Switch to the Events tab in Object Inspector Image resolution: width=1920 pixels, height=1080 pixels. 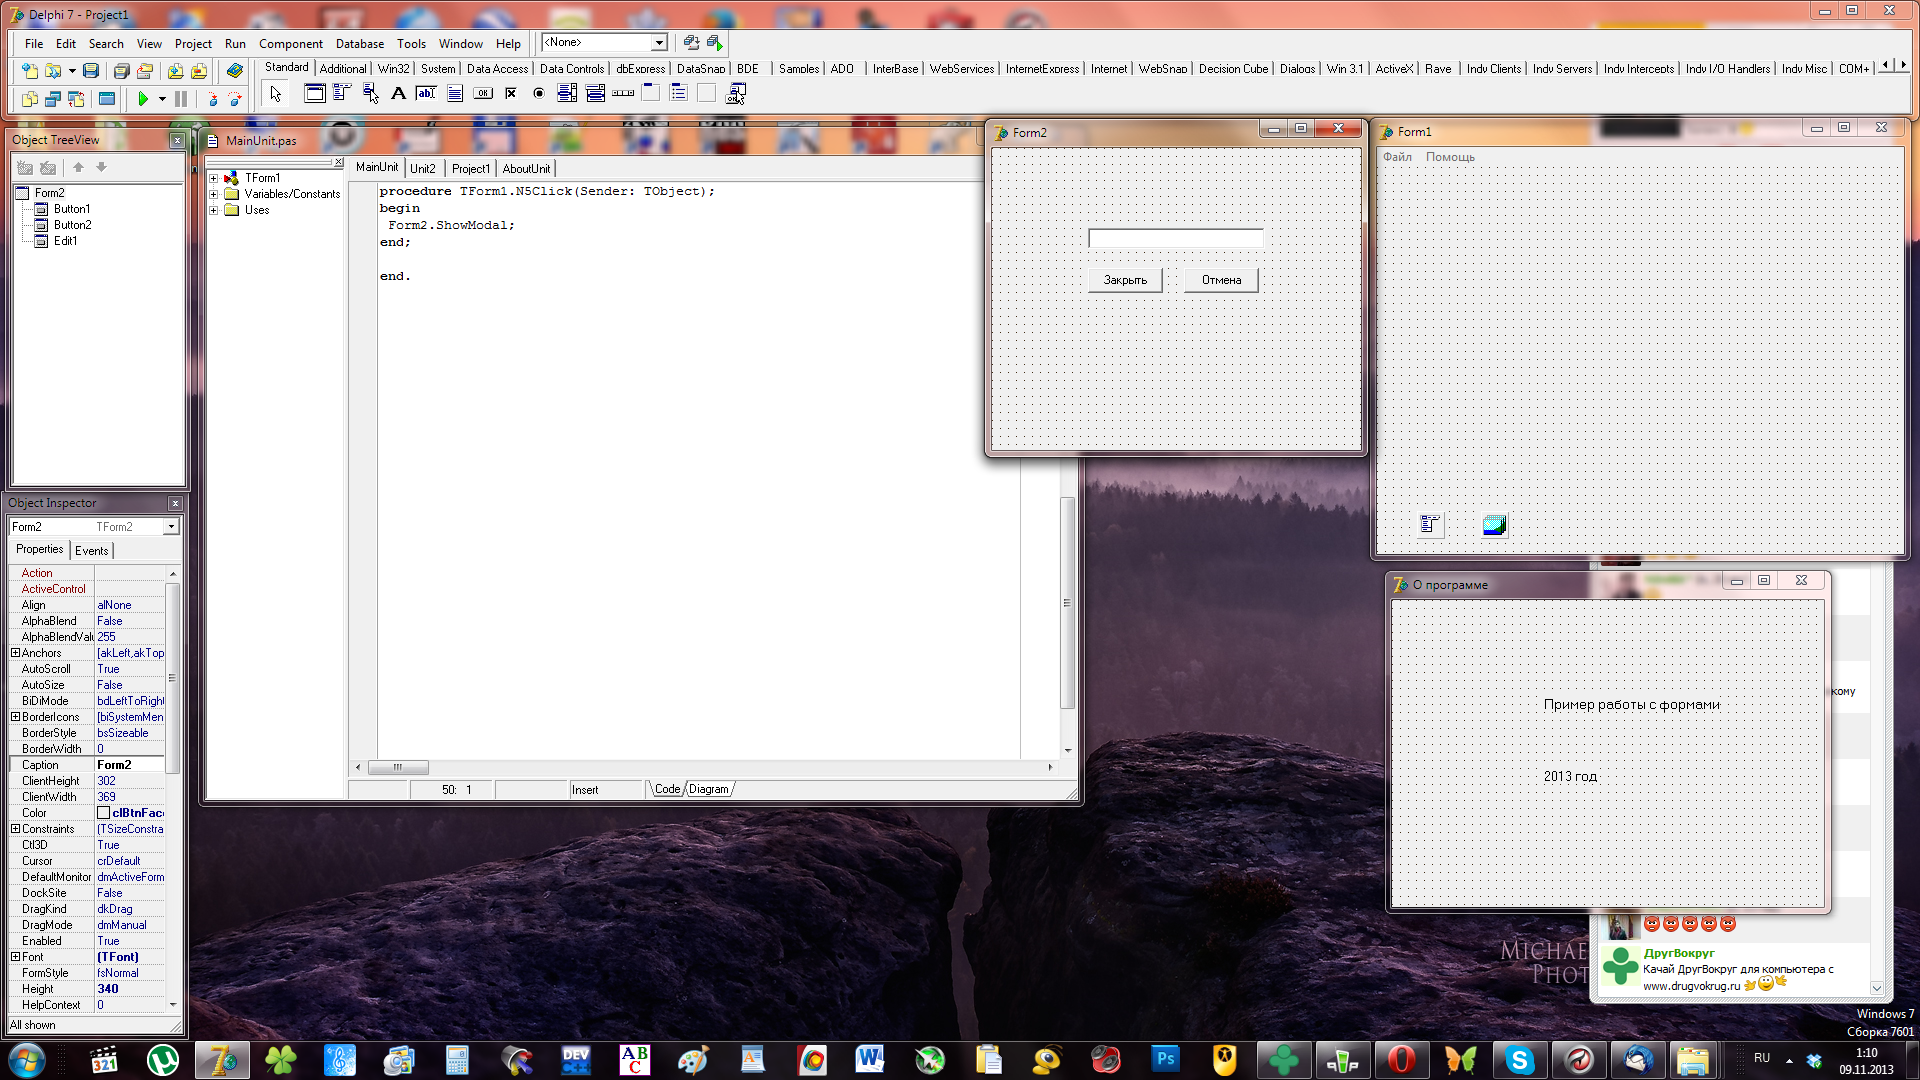click(92, 551)
